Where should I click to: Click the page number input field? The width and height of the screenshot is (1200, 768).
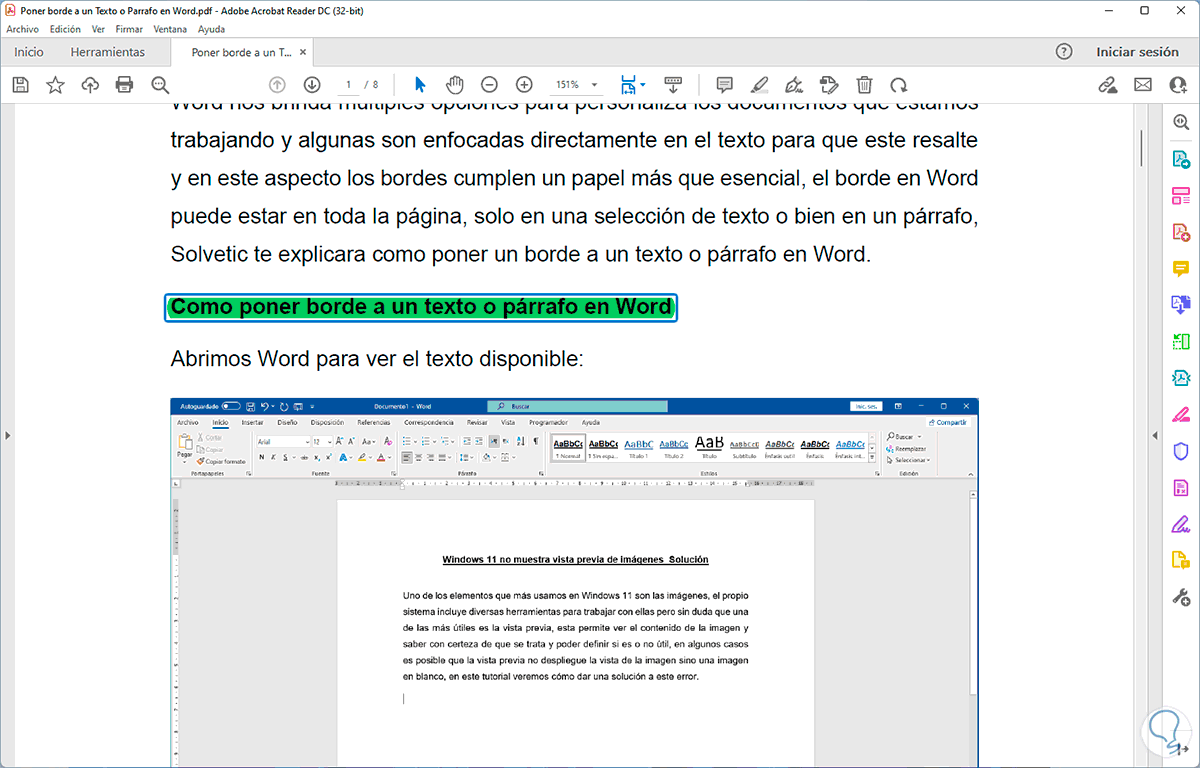click(x=349, y=85)
